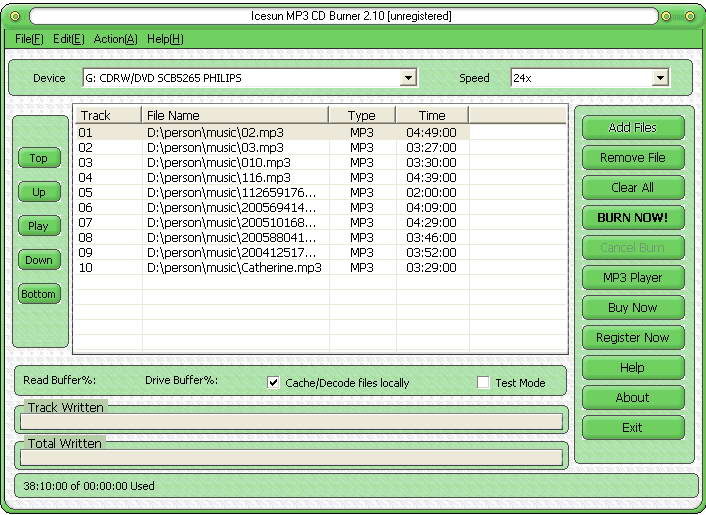This screenshot has height=515, width=706.
Task: Select track 07 file 200510168...
Action: [272, 223]
